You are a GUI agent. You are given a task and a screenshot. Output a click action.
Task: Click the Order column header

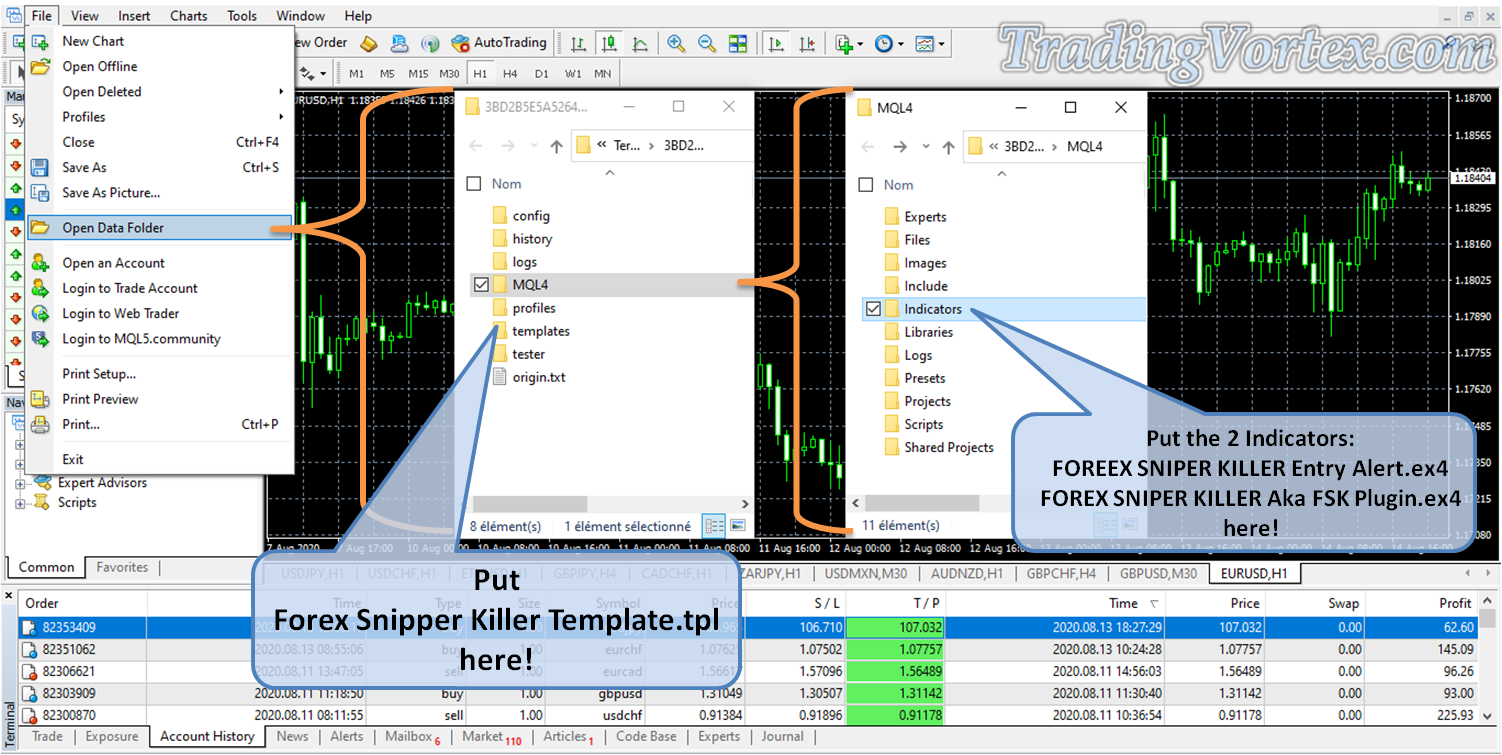84,603
